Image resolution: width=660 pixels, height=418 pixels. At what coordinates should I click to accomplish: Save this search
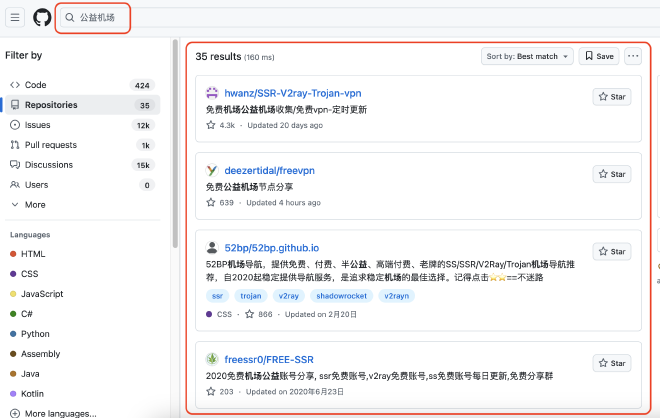point(599,56)
